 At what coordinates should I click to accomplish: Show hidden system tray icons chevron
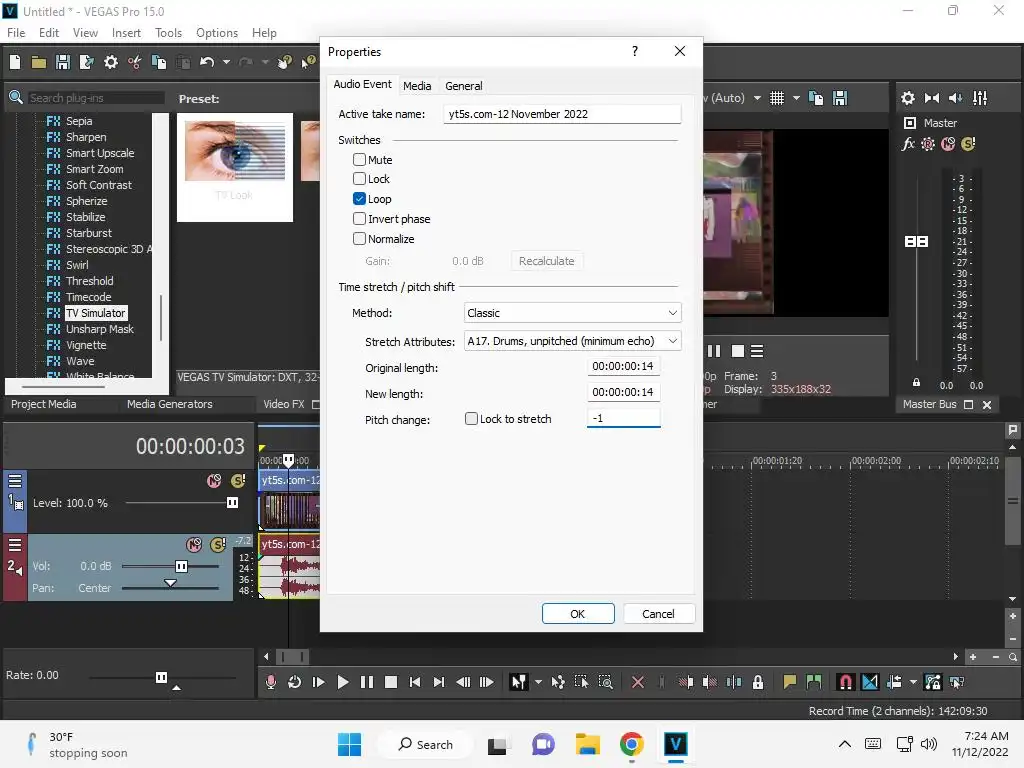pos(844,744)
